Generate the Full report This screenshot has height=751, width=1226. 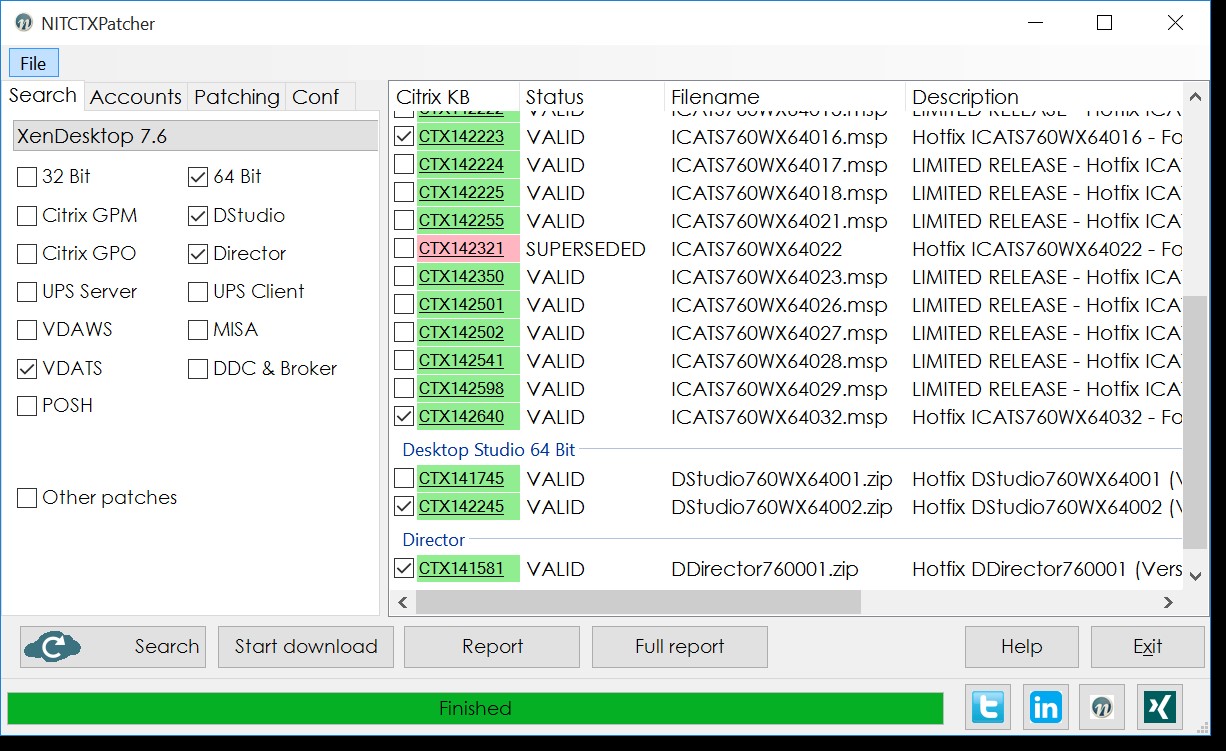[x=680, y=647]
